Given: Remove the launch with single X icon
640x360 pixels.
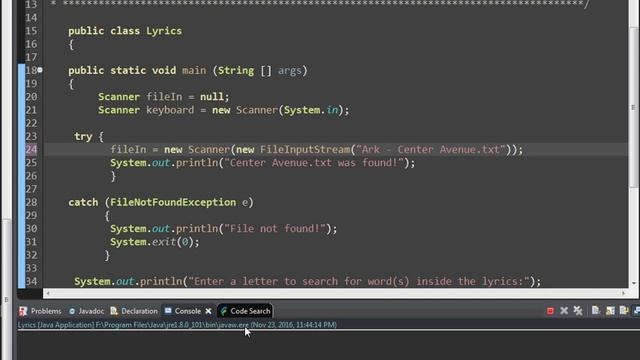Looking at the screenshot, I should [x=564, y=311].
